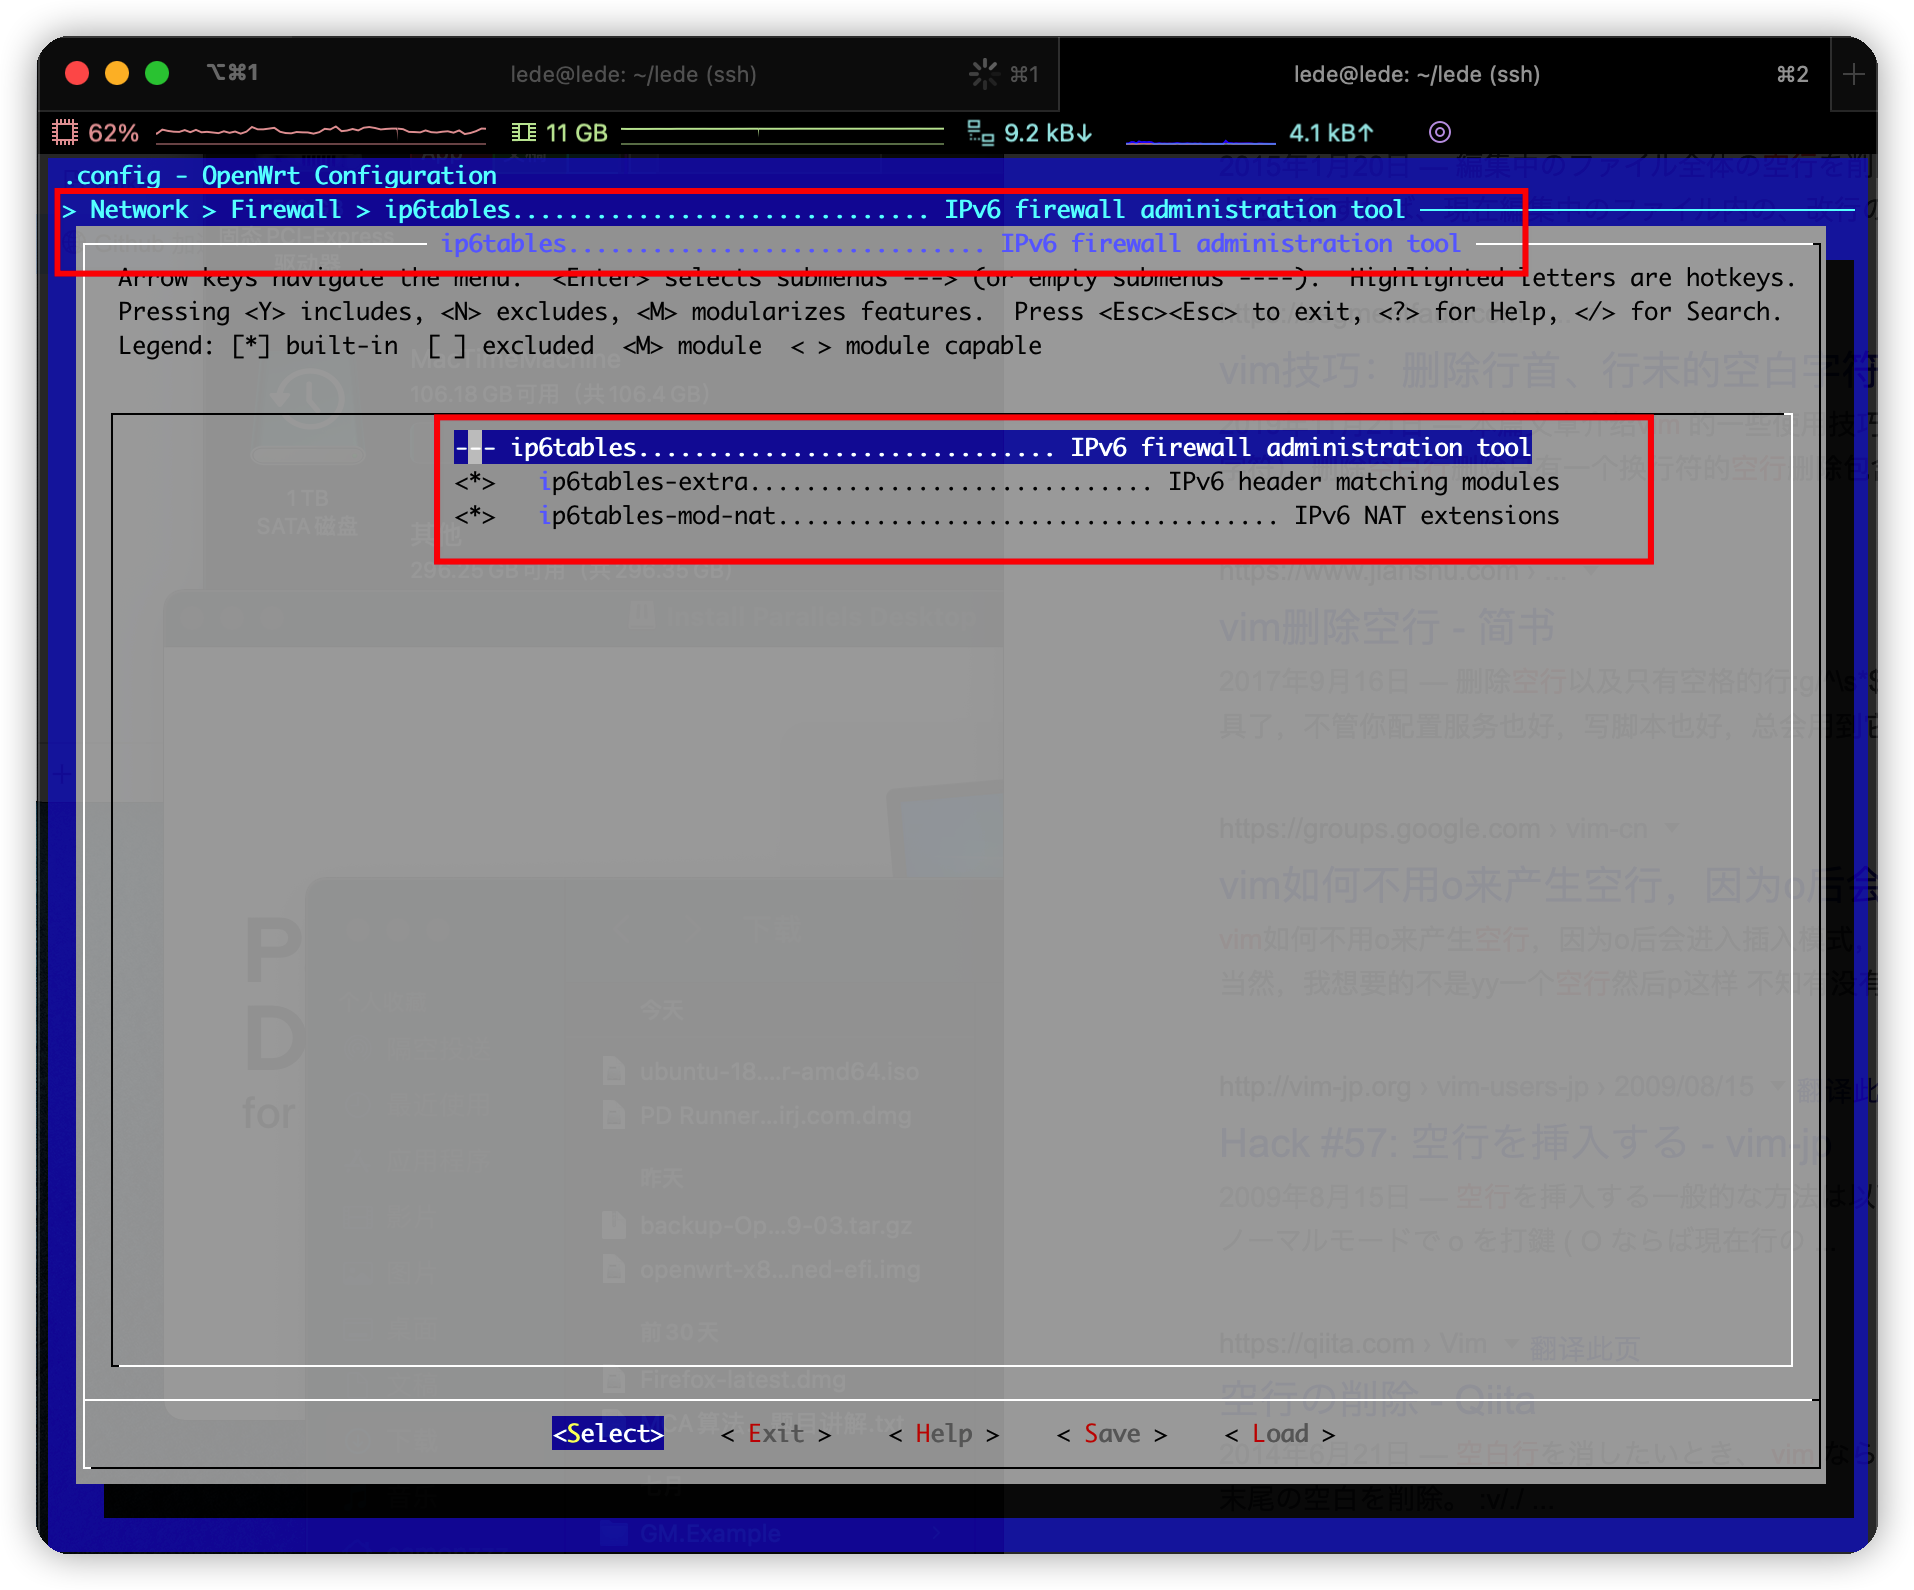Click the Exit button
Image resolution: width=1914 pixels, height=1590 pixels.
point(776,1433)
